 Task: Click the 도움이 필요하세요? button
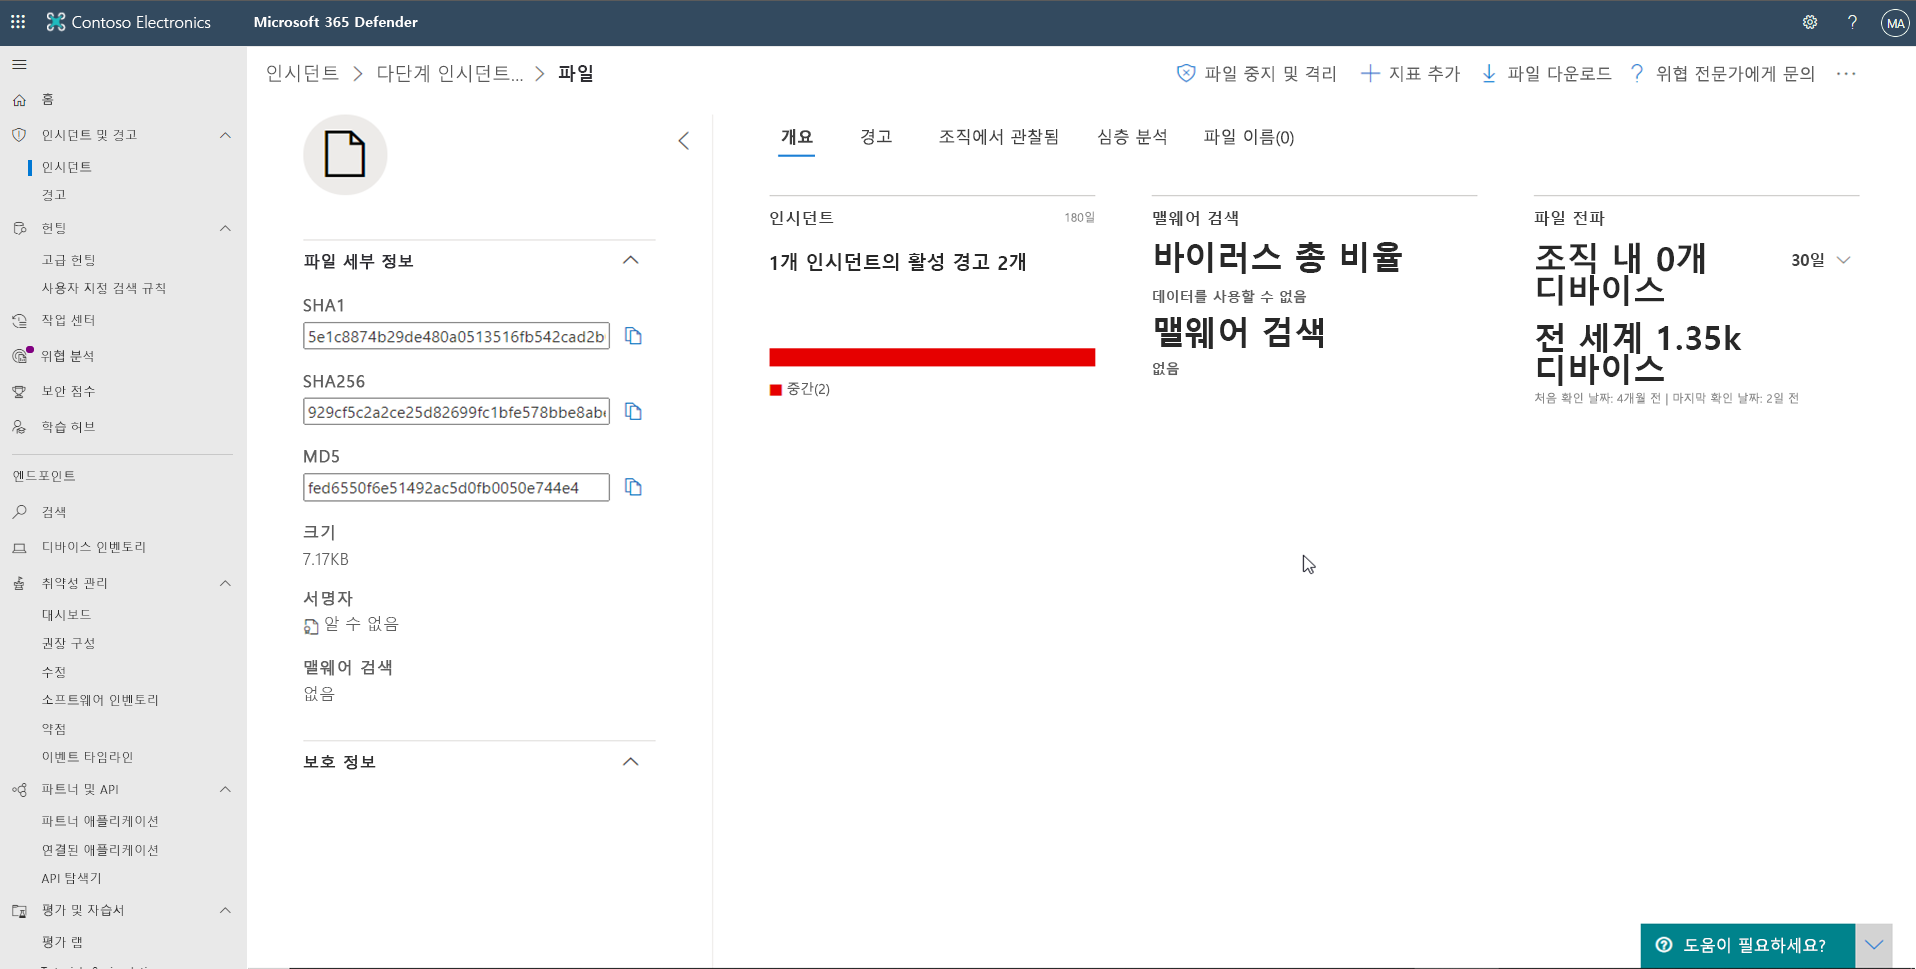tap(1748, 945)
